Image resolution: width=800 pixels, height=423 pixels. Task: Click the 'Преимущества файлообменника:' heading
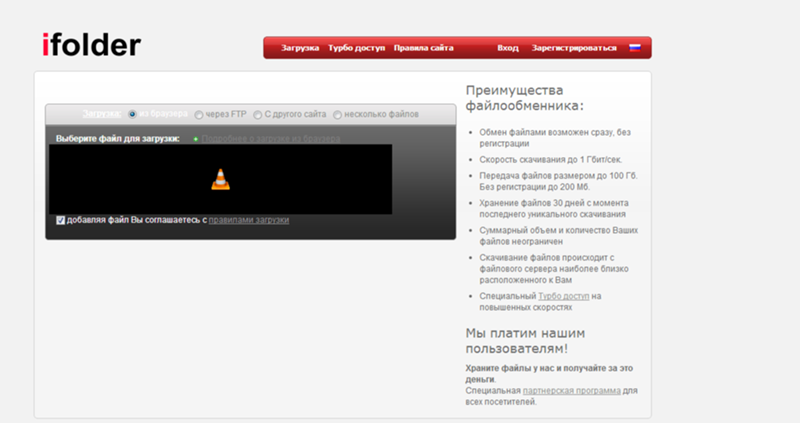pos(524,98)
